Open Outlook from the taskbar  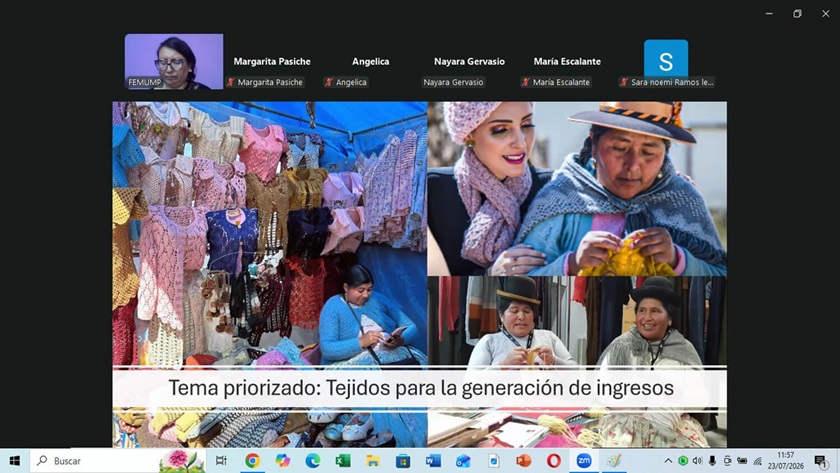pos(463,461)
